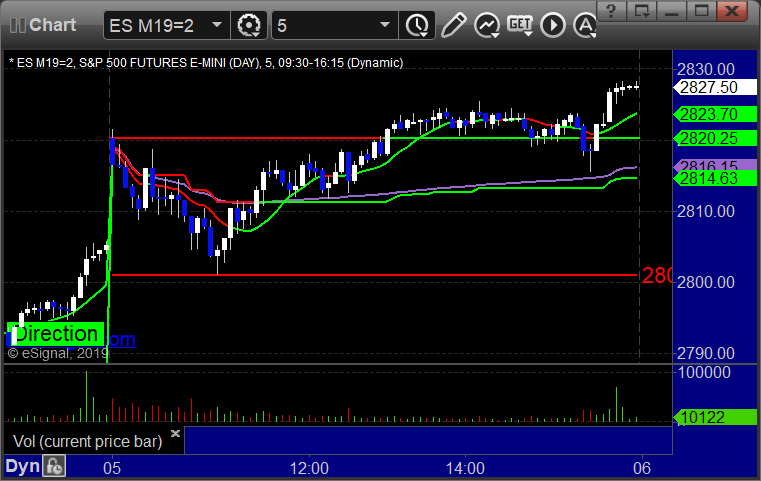The image size is (761, 481).
Task: Select the 2823.70 green price marker
Action: 715,115
